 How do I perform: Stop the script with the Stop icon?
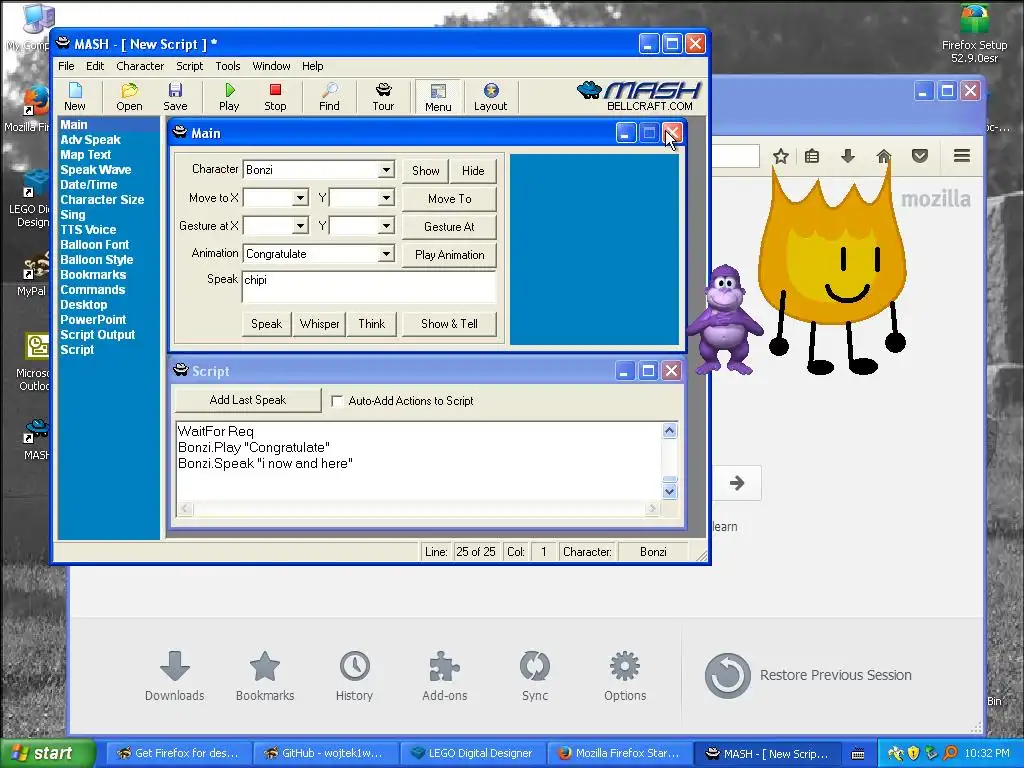pyautogui.click(x=275, y=97)
